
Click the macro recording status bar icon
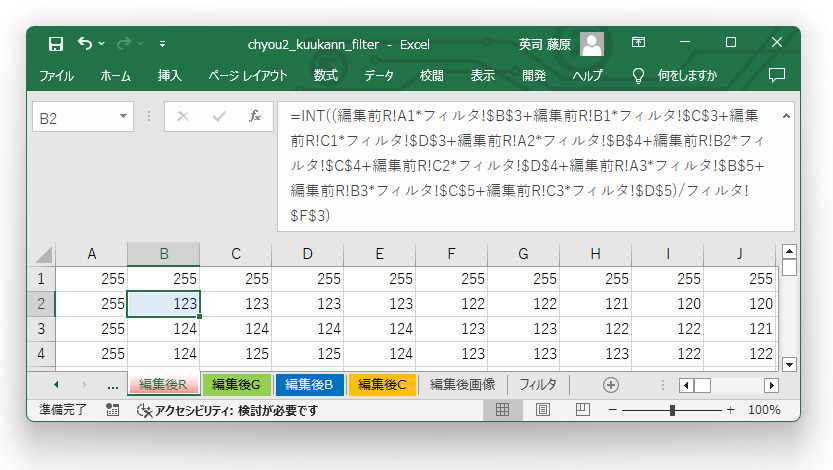pyautogui.click(x=112, y=410)
